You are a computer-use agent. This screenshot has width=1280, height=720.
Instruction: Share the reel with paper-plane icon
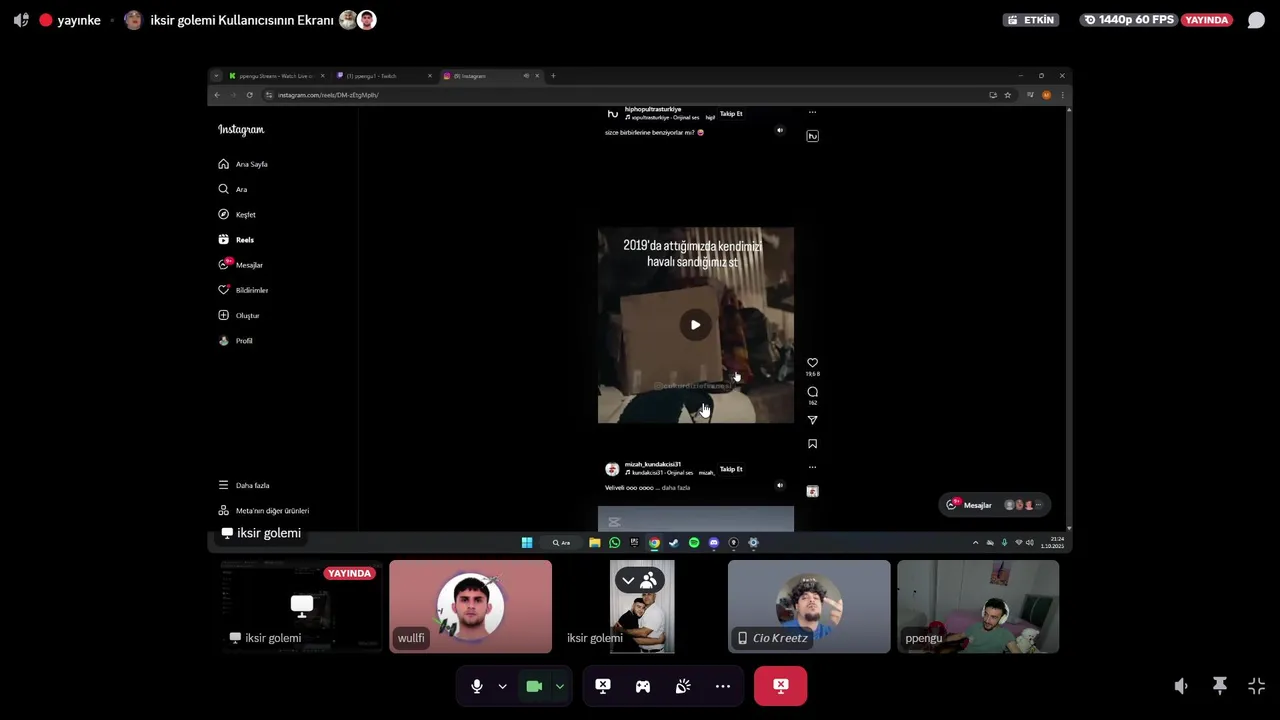(x=812, y=420)
